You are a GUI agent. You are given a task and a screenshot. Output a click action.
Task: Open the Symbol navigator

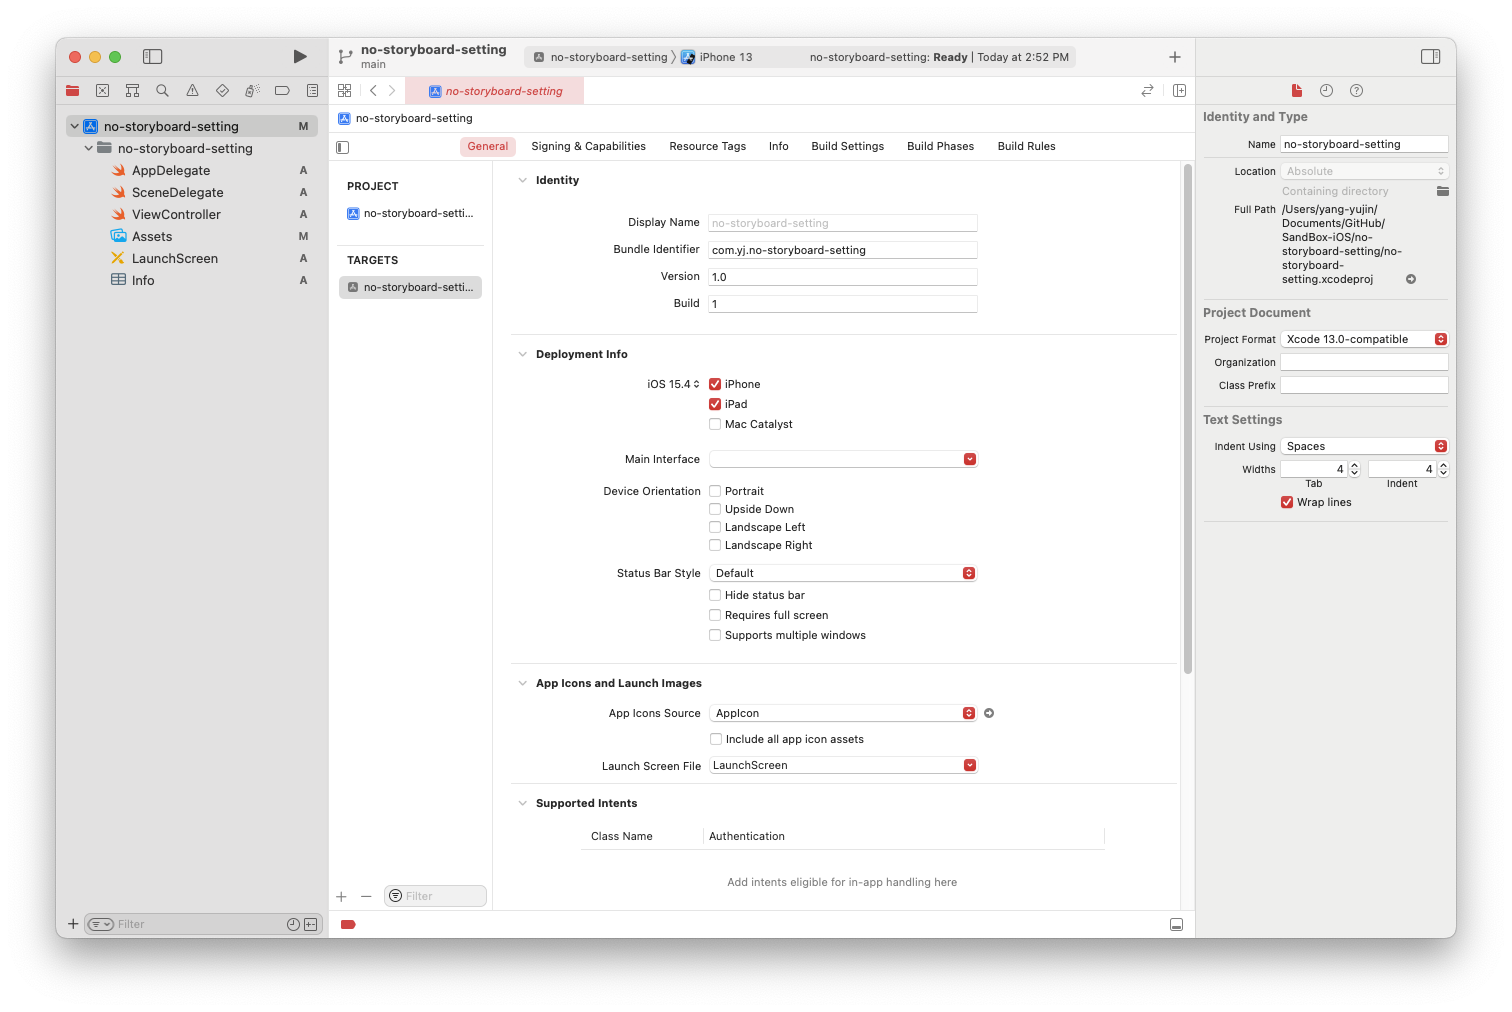[x=132, y=91]
